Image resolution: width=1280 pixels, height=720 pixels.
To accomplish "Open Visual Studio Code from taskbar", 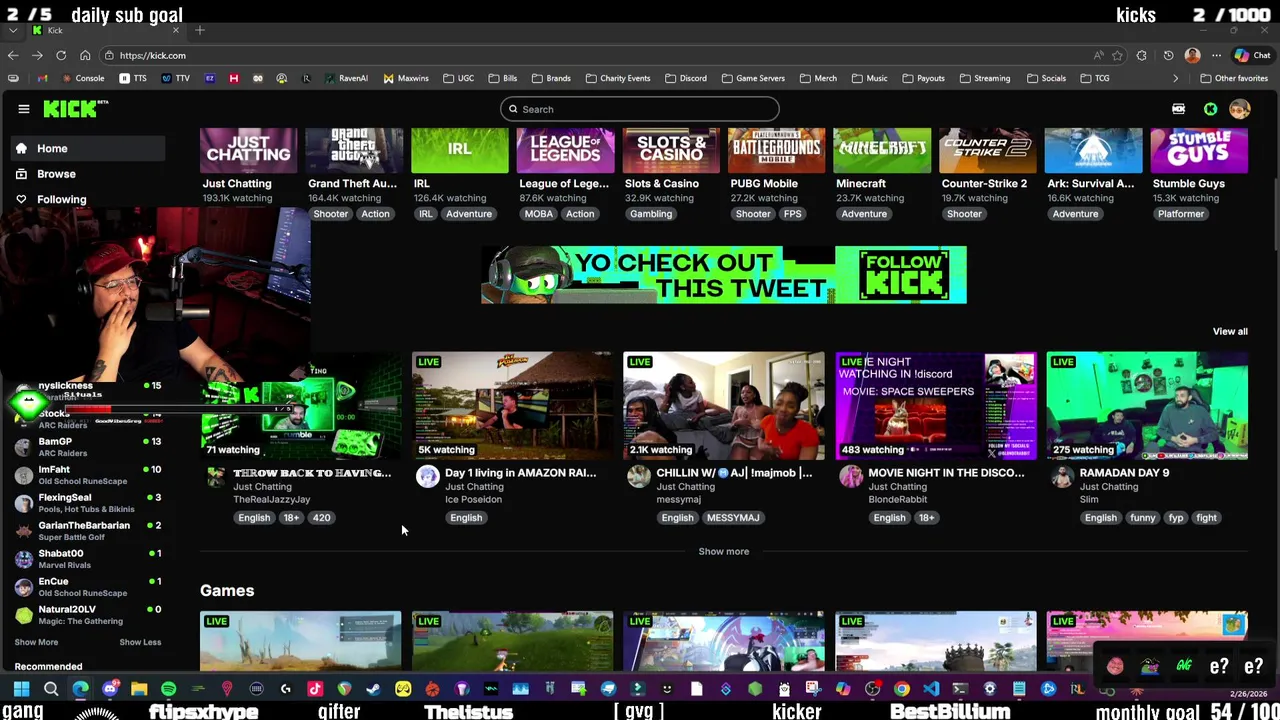I will point(931,688).
